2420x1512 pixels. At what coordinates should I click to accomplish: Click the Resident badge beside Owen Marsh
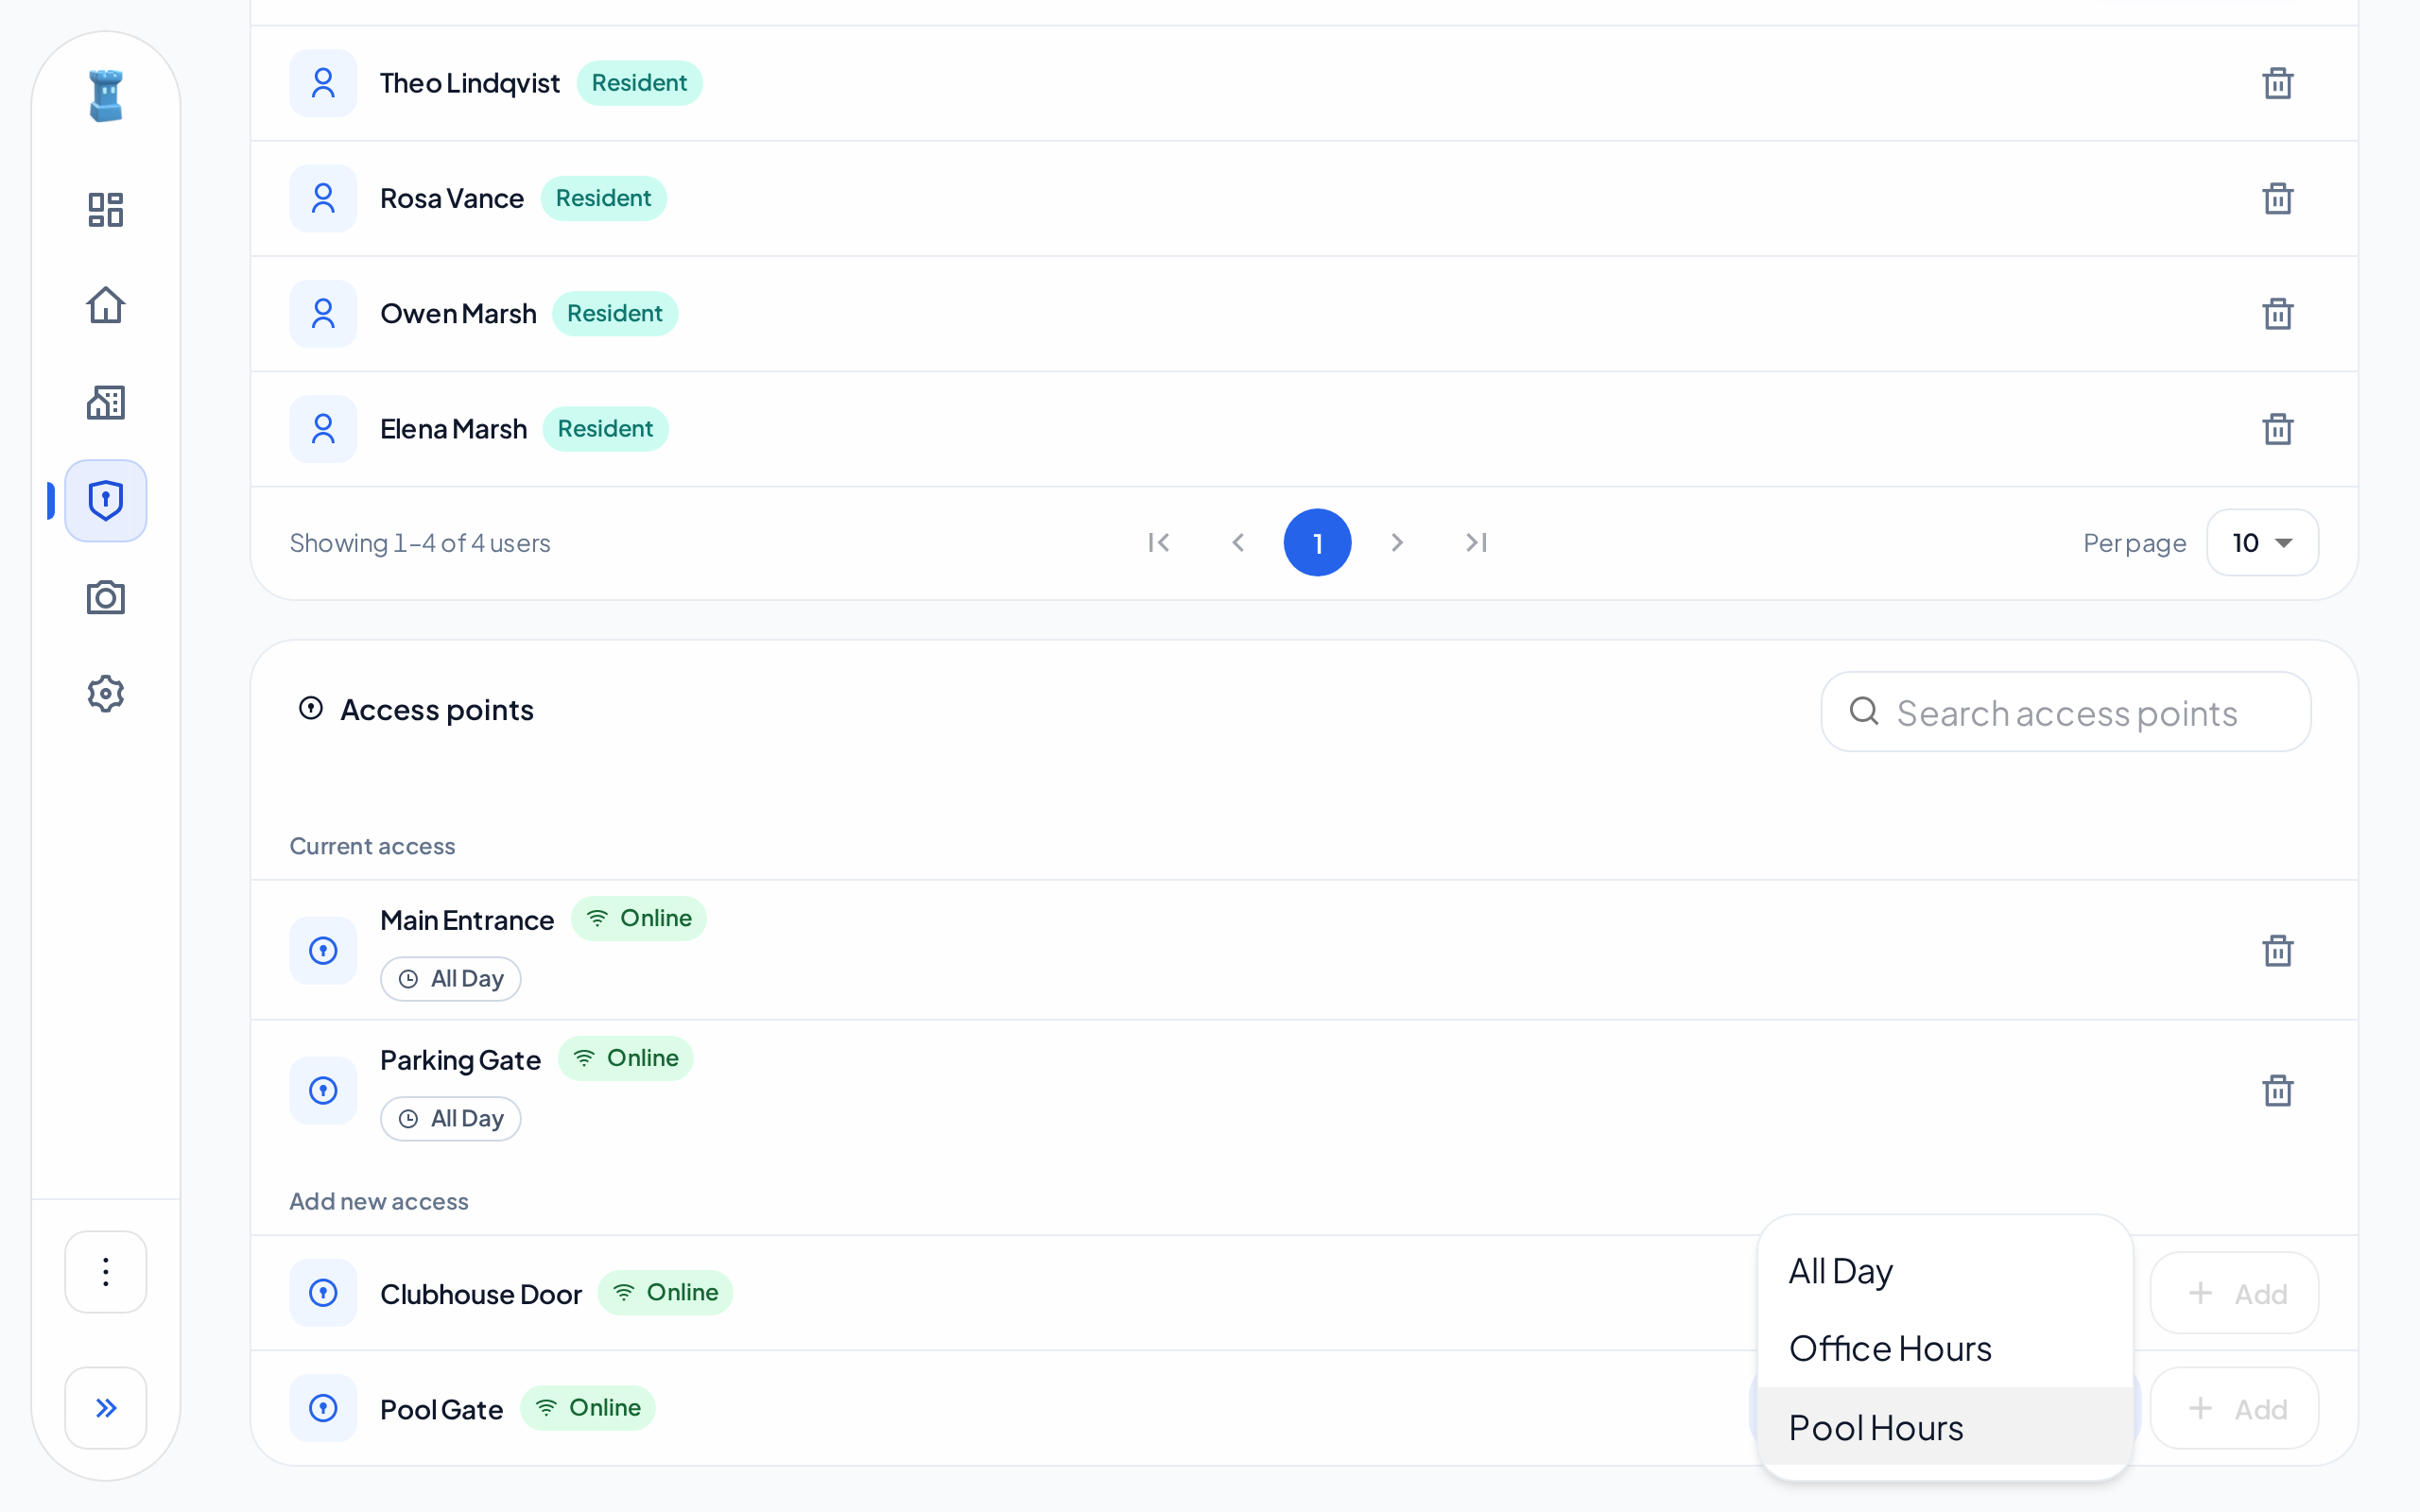pos(615,313)
